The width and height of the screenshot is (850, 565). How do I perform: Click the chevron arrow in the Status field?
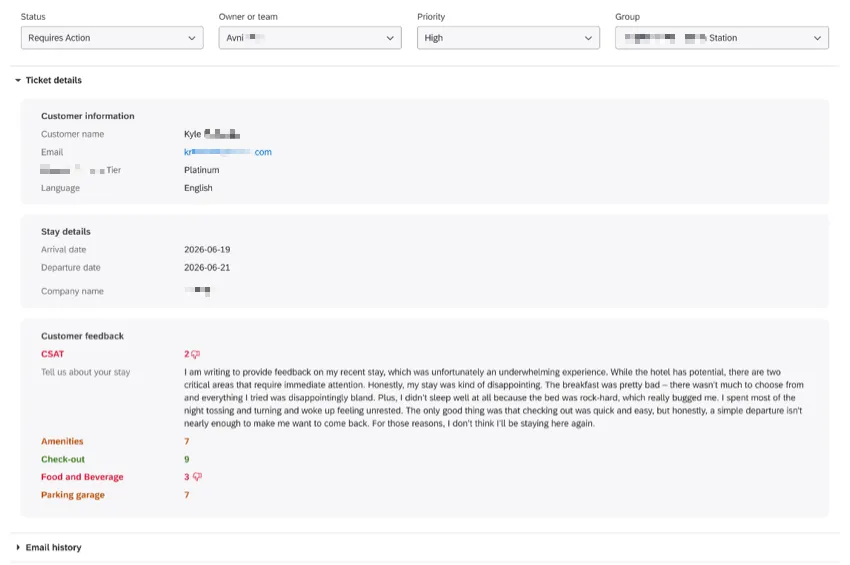coord(191,38)
